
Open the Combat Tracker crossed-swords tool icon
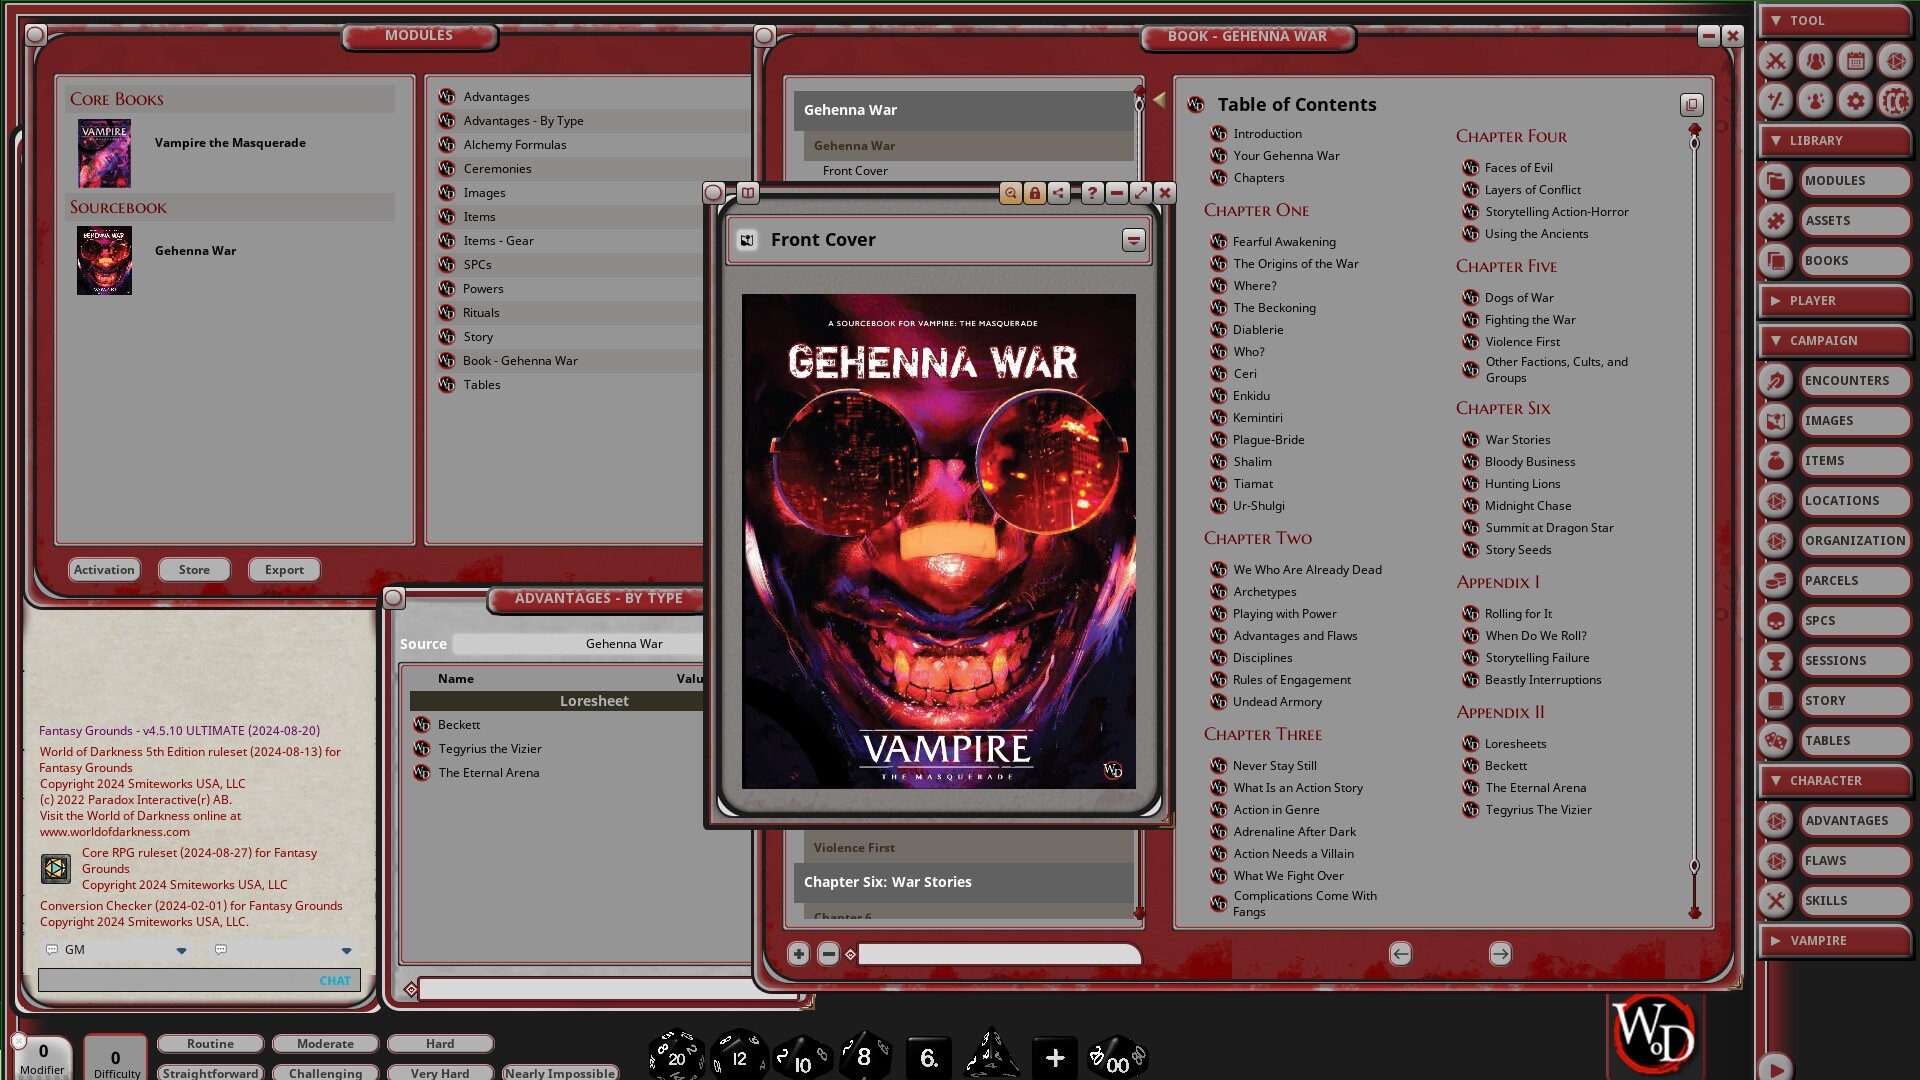pos(1776,61)
